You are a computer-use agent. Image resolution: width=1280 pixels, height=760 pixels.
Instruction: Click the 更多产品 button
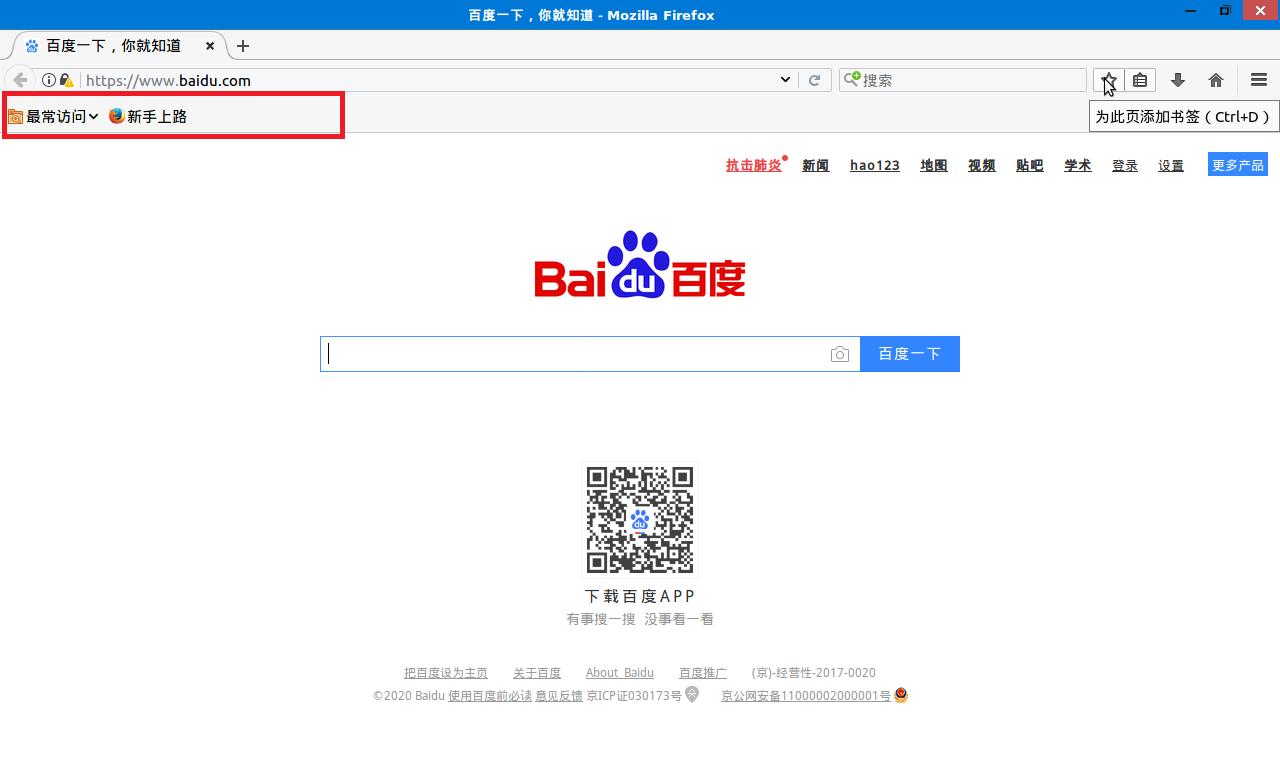coord(1238,165)
